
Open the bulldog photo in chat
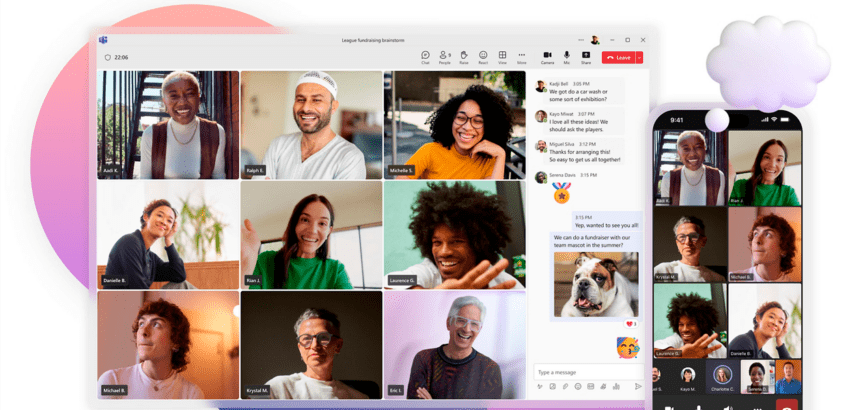tap(596, 283)
